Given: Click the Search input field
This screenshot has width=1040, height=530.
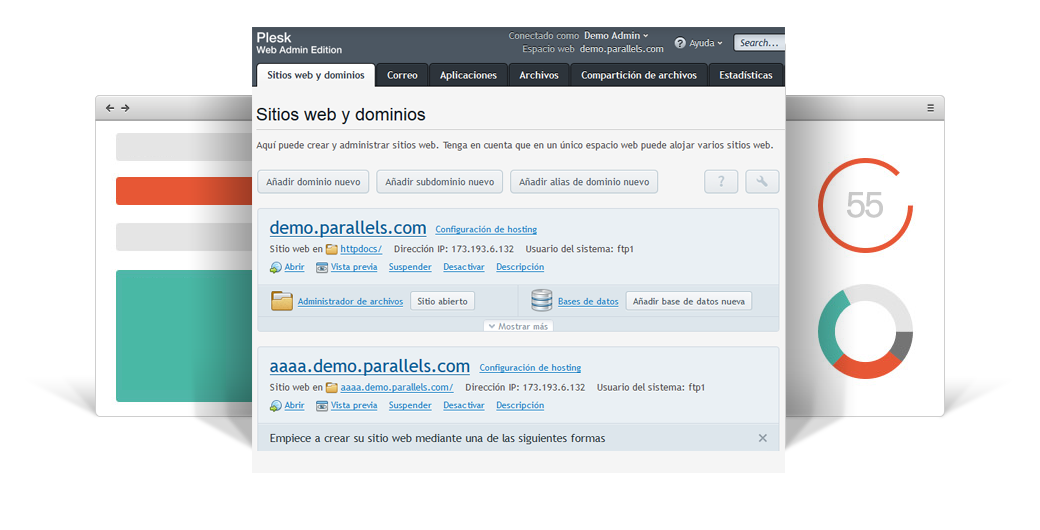Looking at the screenshot, I should pos(759,43).
